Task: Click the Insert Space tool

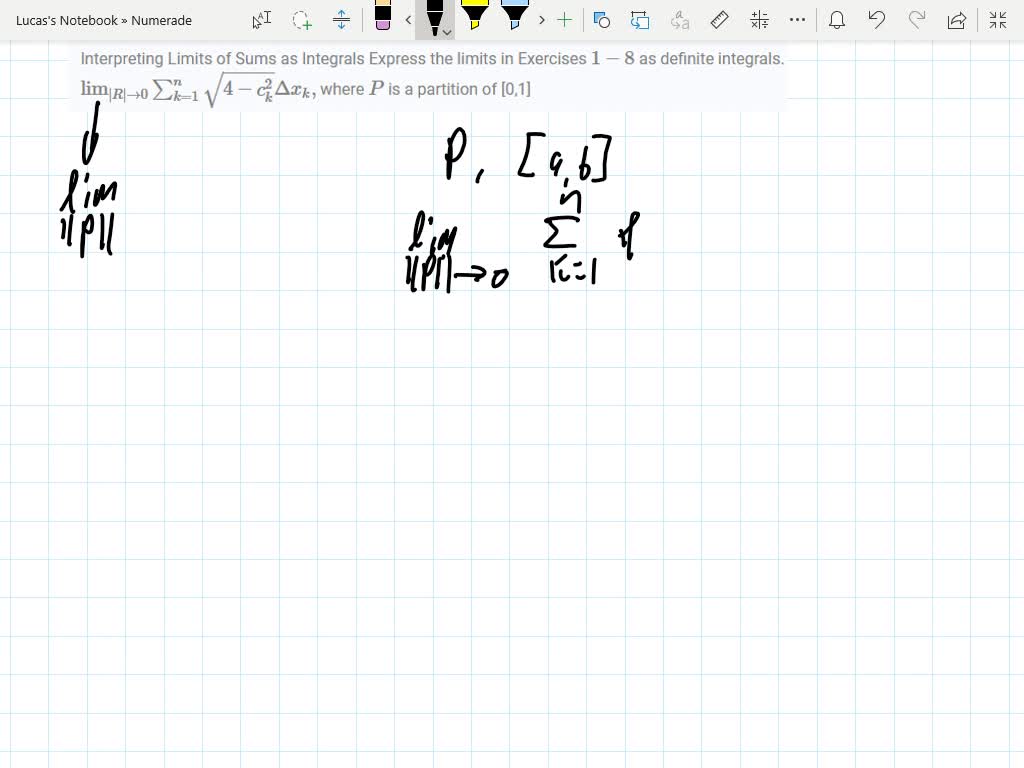Action: click(339, 20)
